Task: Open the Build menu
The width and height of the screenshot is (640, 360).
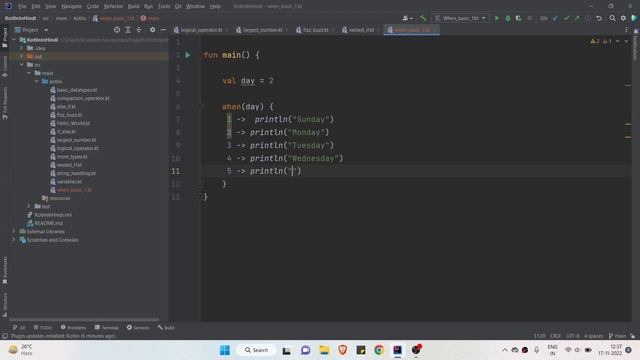Action: (x=133, y=7)
